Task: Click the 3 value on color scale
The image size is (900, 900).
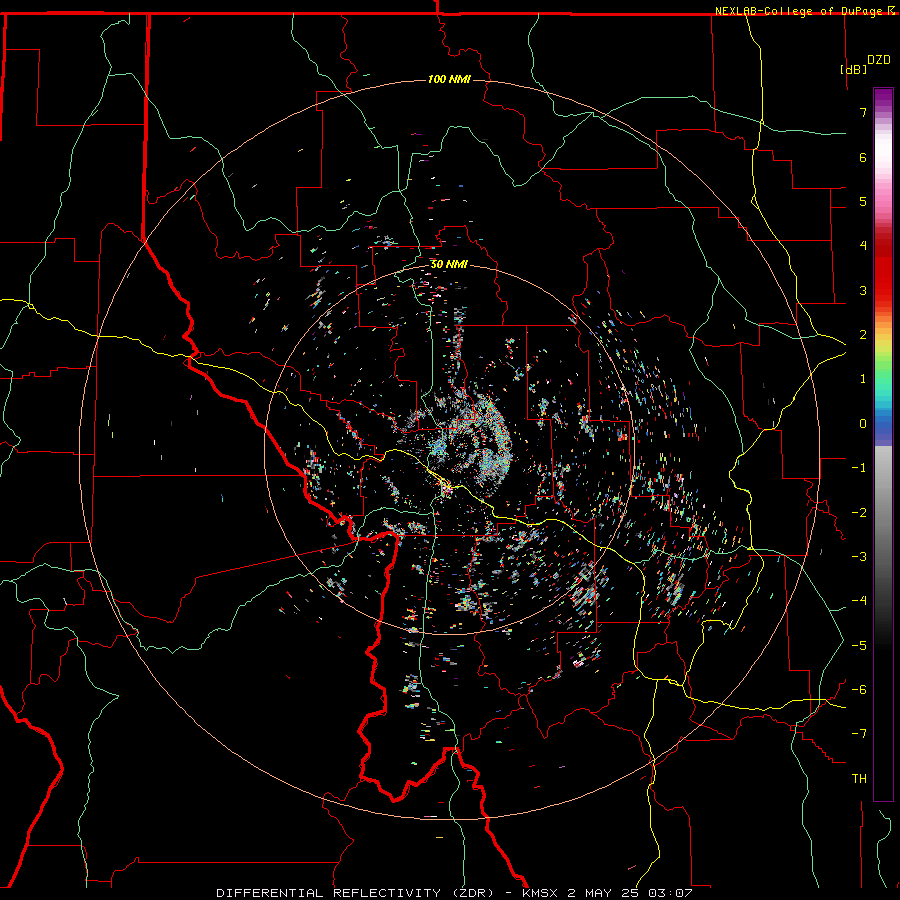Action: 863,290
